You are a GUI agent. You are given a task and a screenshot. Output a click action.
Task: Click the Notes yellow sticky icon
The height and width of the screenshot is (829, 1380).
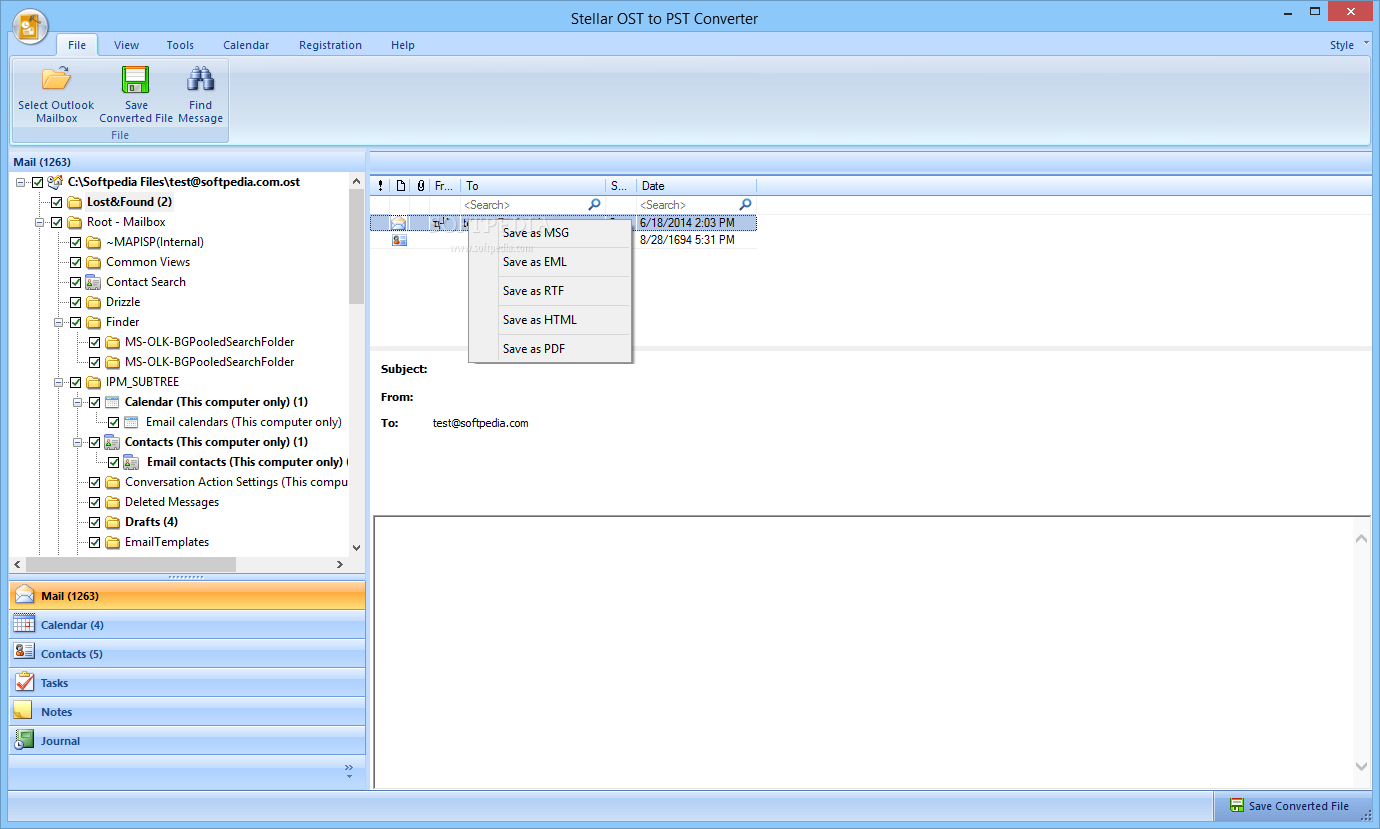(24, 710)
